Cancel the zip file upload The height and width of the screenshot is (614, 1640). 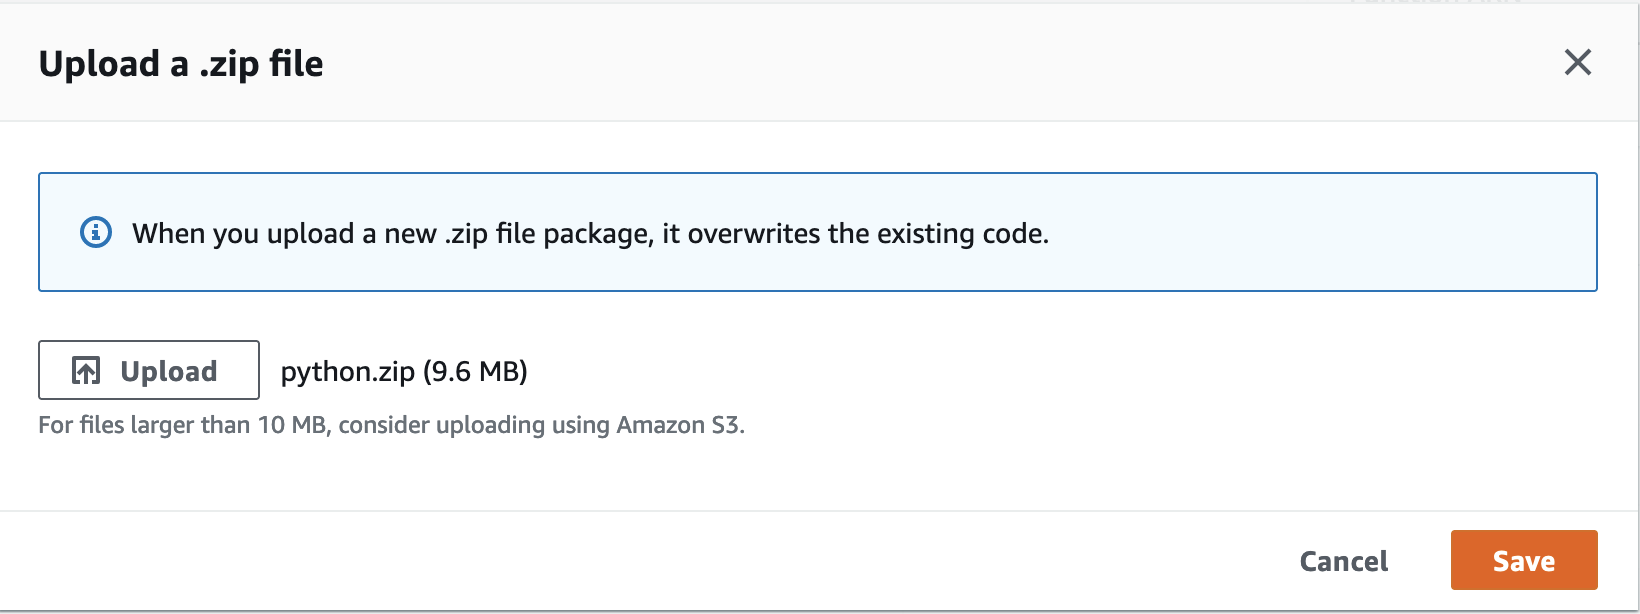coord(1343,561)
